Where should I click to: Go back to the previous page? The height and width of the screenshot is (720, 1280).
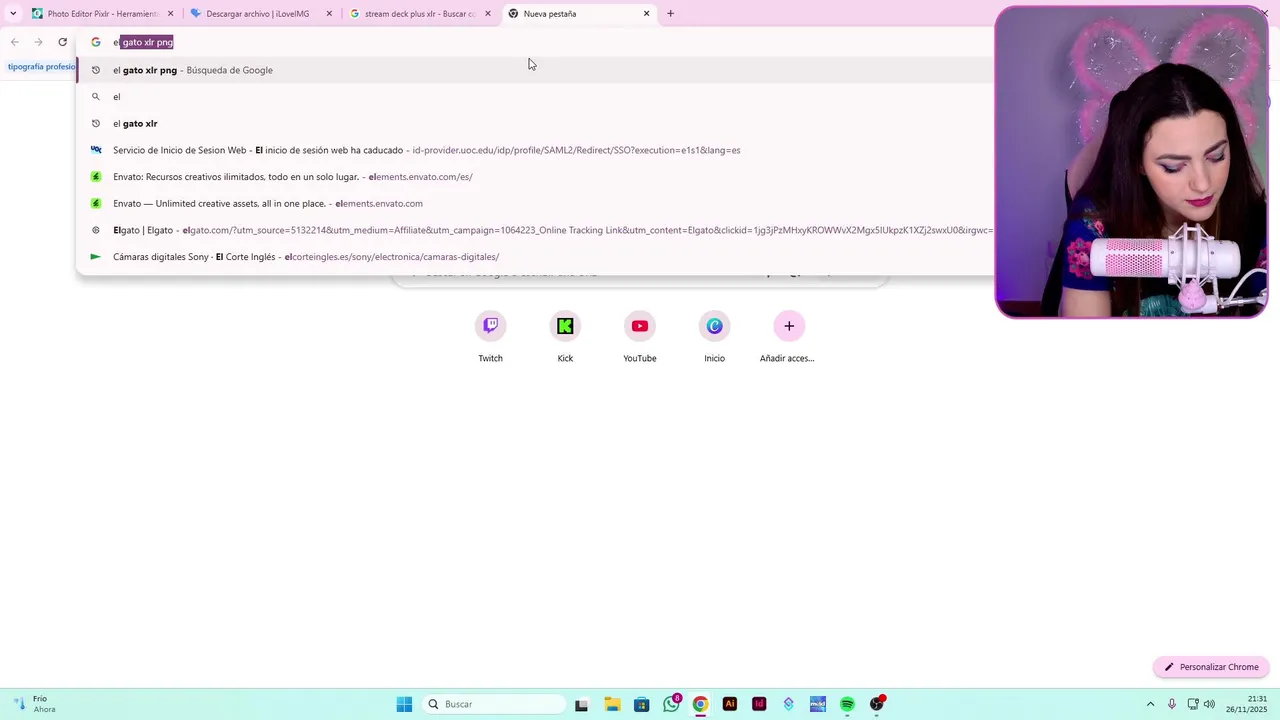point(15,42)
